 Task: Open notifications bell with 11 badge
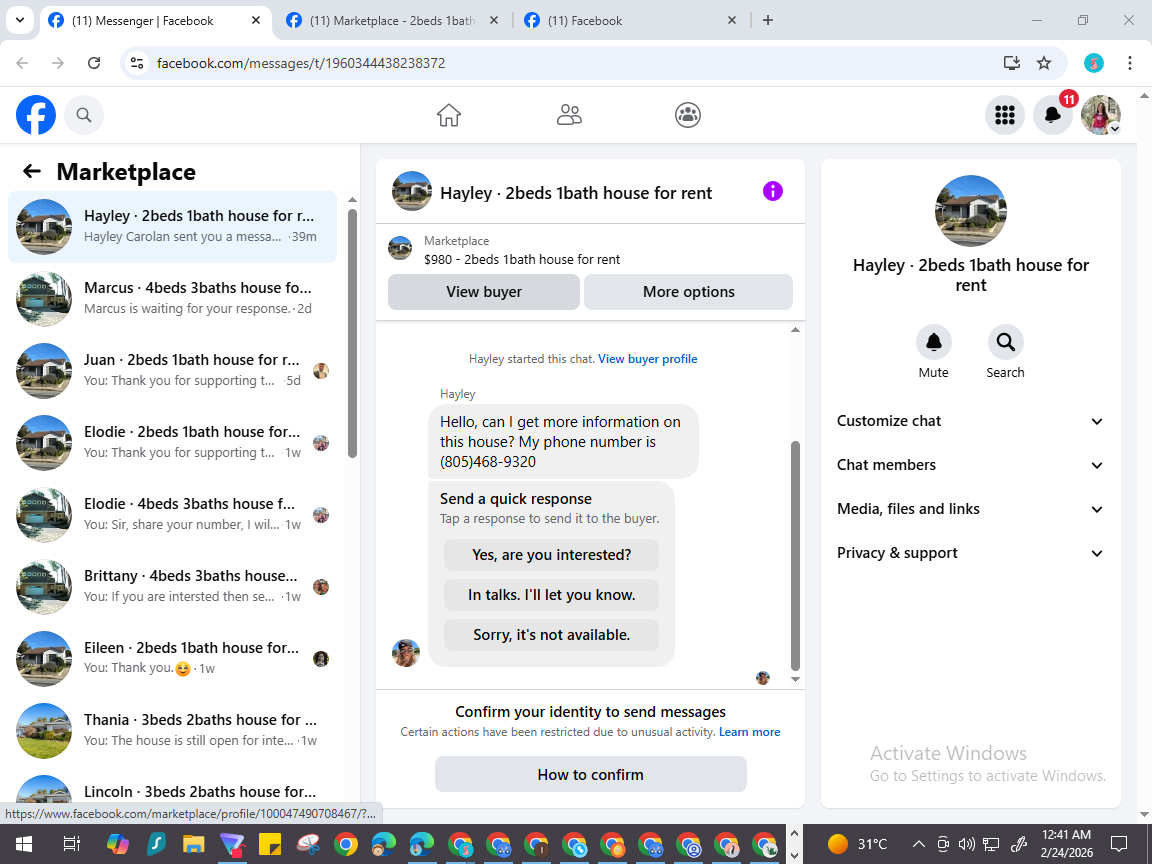(1053, 115)
